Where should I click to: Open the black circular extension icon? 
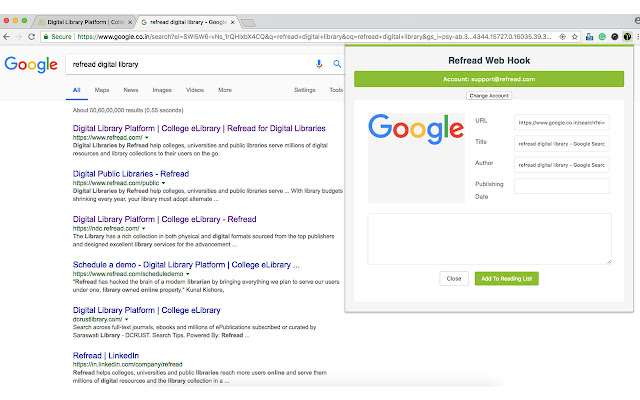tap(615, 37)
